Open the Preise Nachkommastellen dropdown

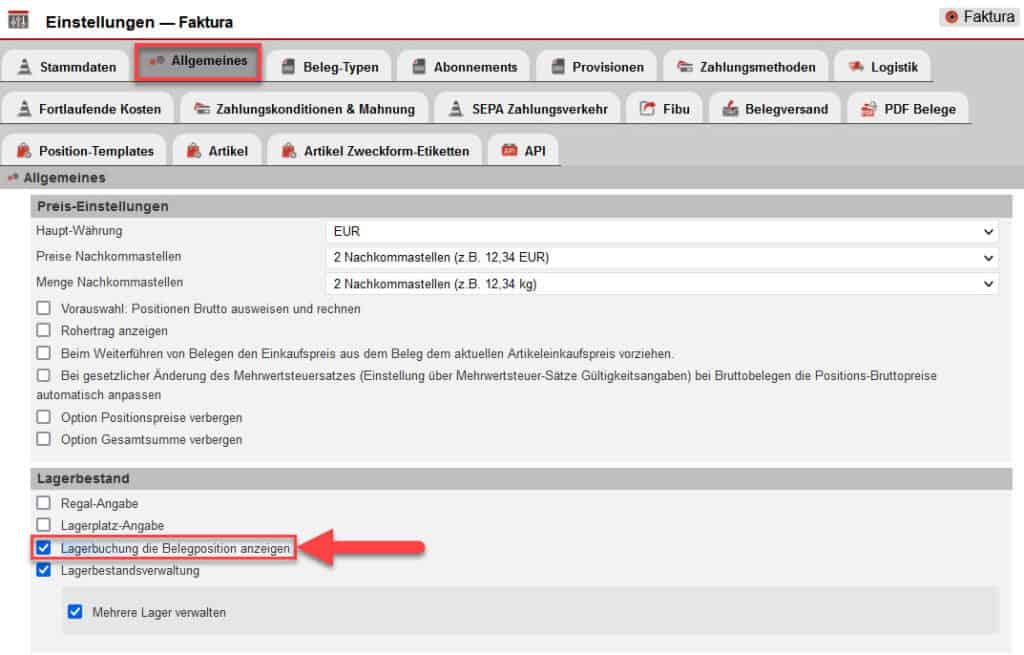tap(987, 257)
